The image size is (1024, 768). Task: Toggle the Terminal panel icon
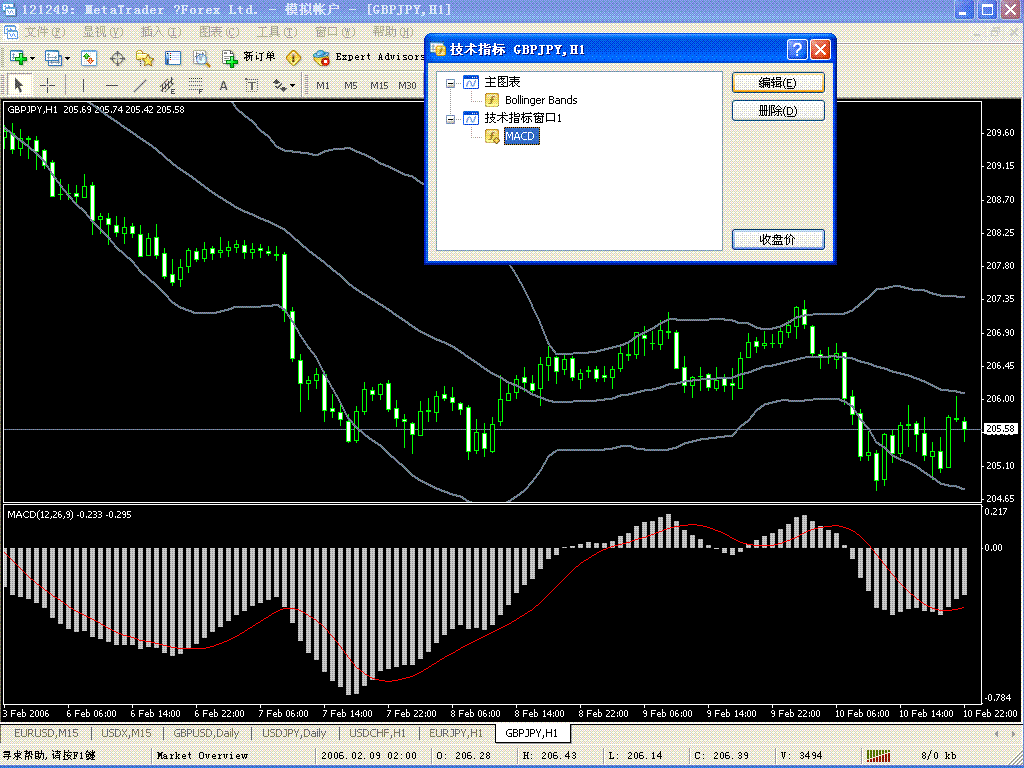click(172, 58)
